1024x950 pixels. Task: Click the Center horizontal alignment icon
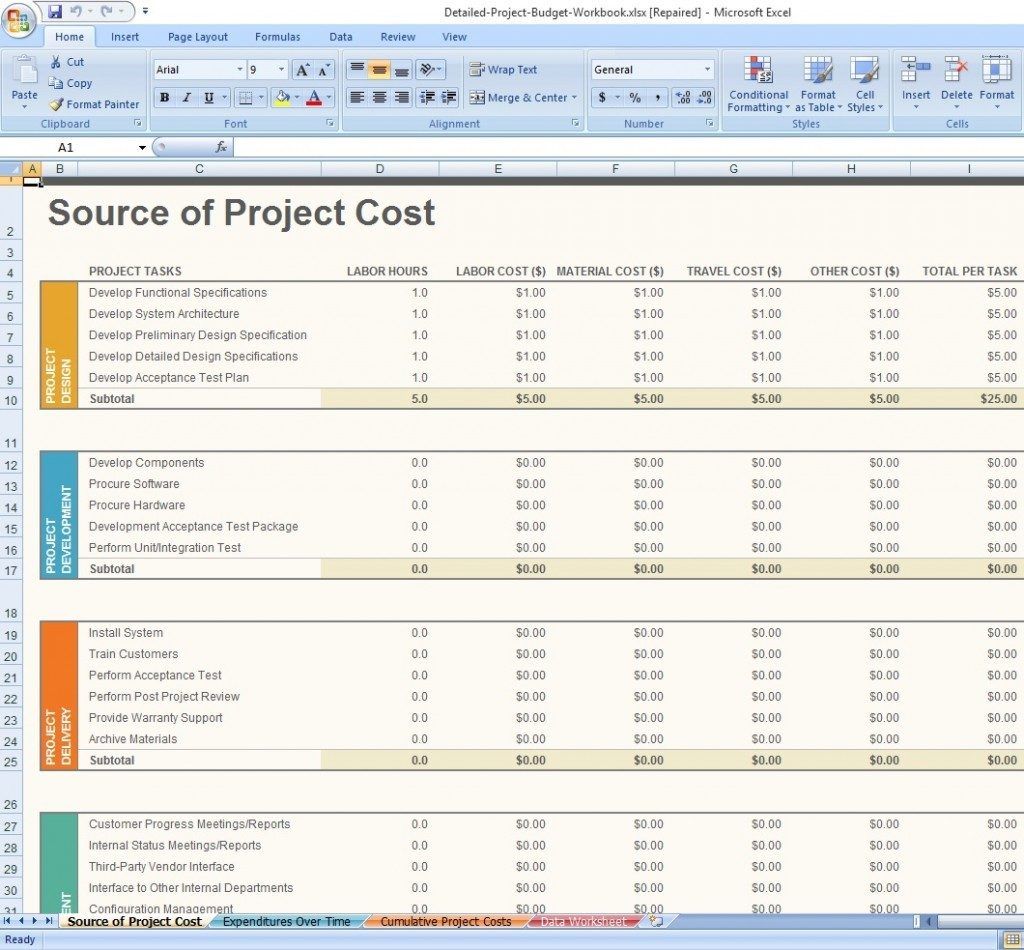pyautogui.click(x=379, y=98)
